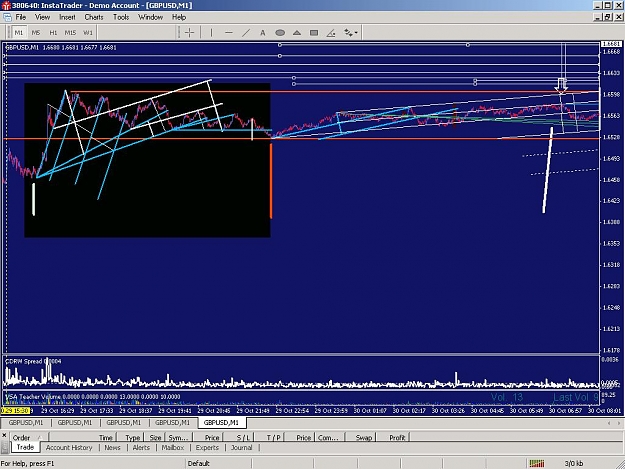Screen dimensions: 625x469
Task: Click the Size column header
Action: [155, 438]
